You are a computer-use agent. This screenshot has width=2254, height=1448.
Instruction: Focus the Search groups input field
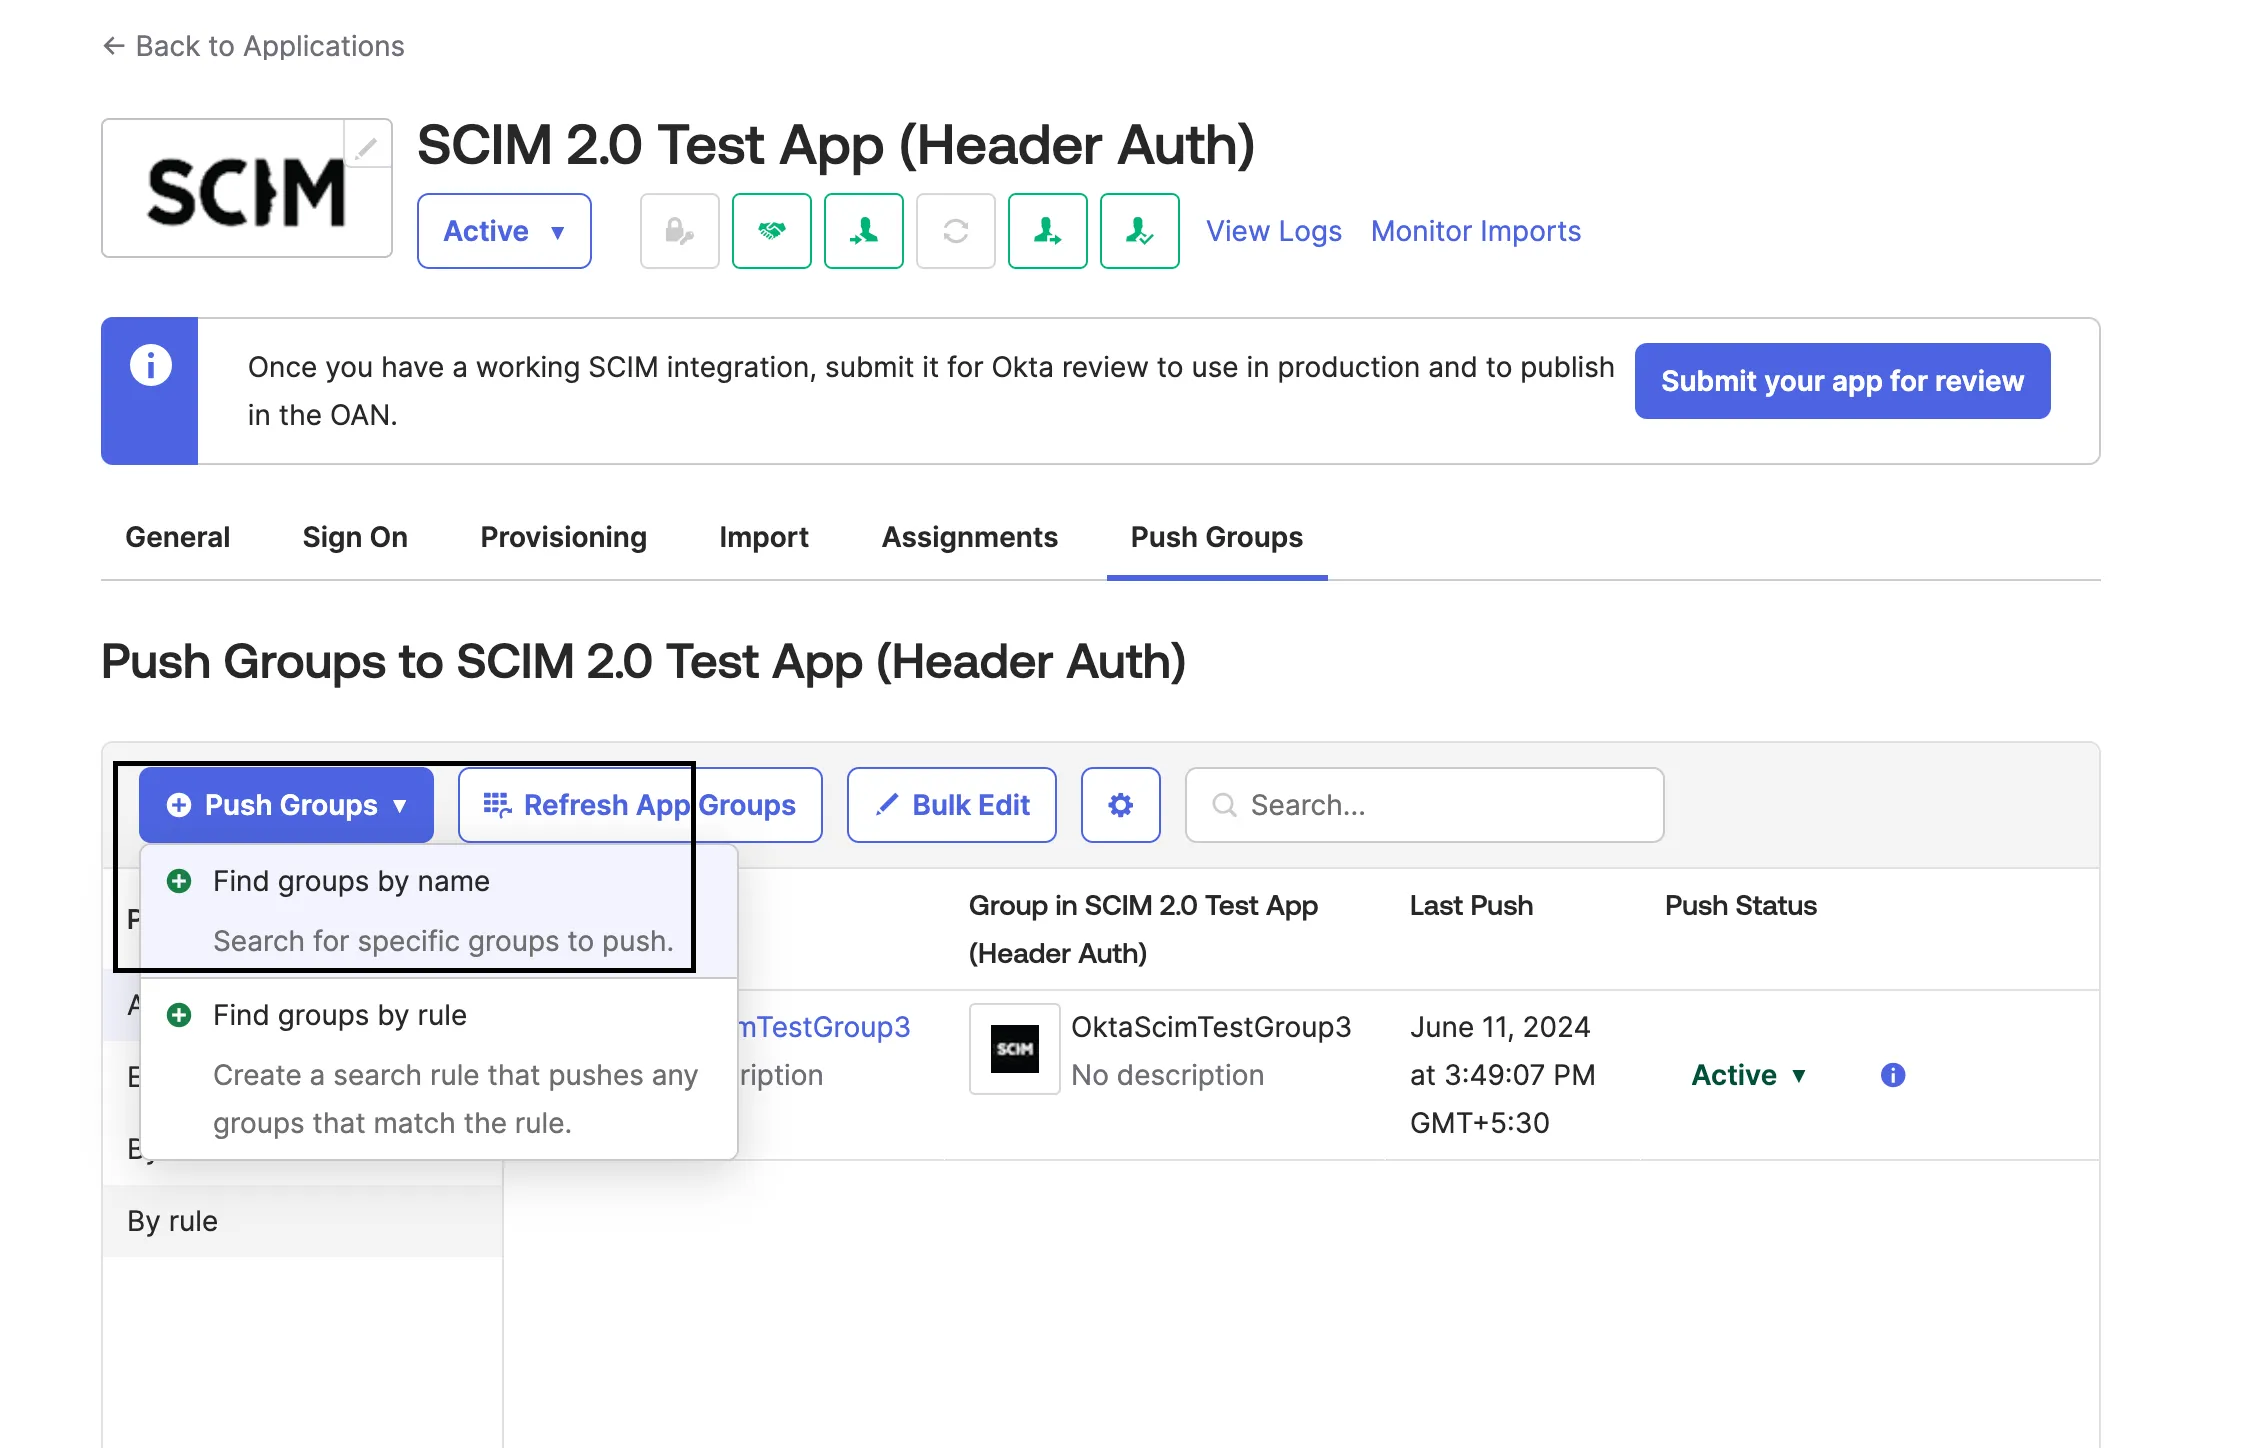(x=1425, y=805)
